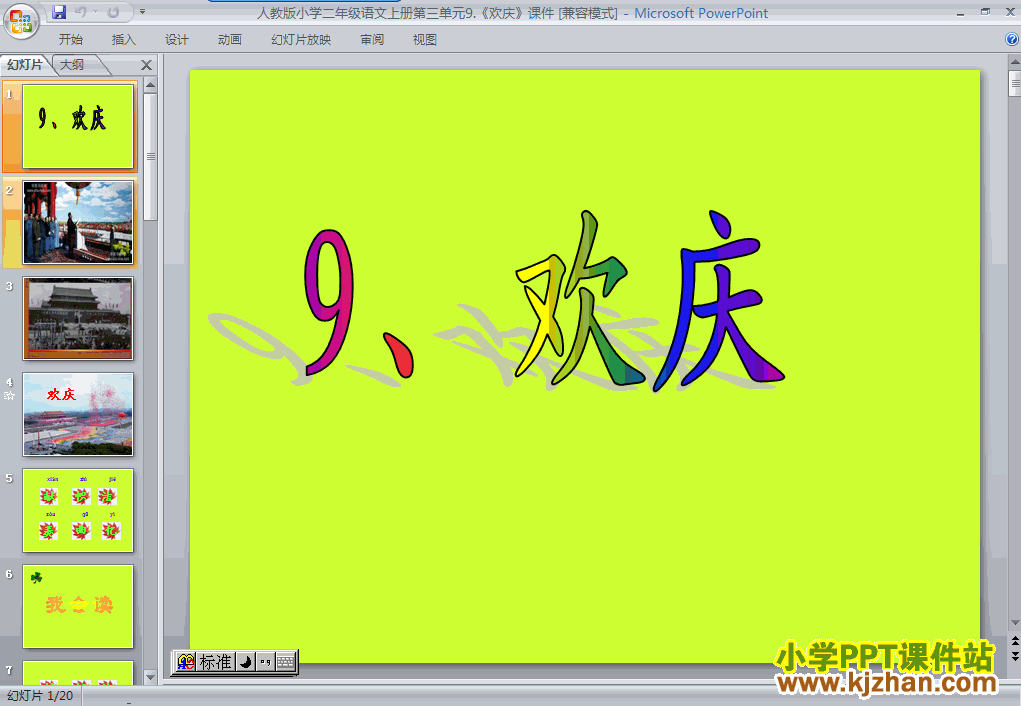Select the 幻灯片 pane tab
The width and height of the screenshot is (1021, 706).
coord(25,64)
